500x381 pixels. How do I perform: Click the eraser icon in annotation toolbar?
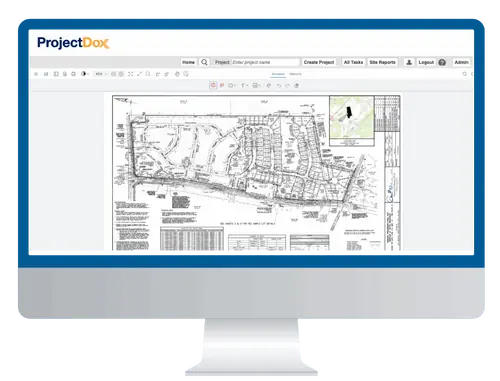296,86
